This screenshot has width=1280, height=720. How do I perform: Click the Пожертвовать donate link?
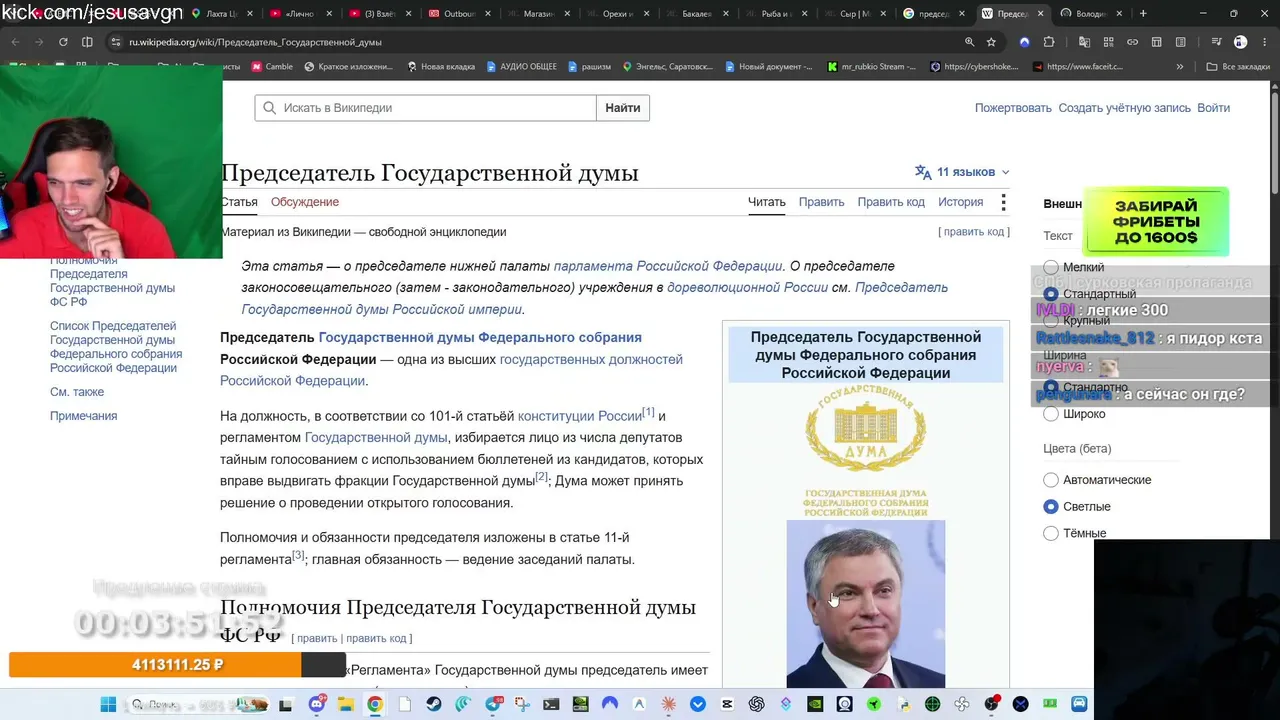pyautogui.click(x=1013, y=108)
